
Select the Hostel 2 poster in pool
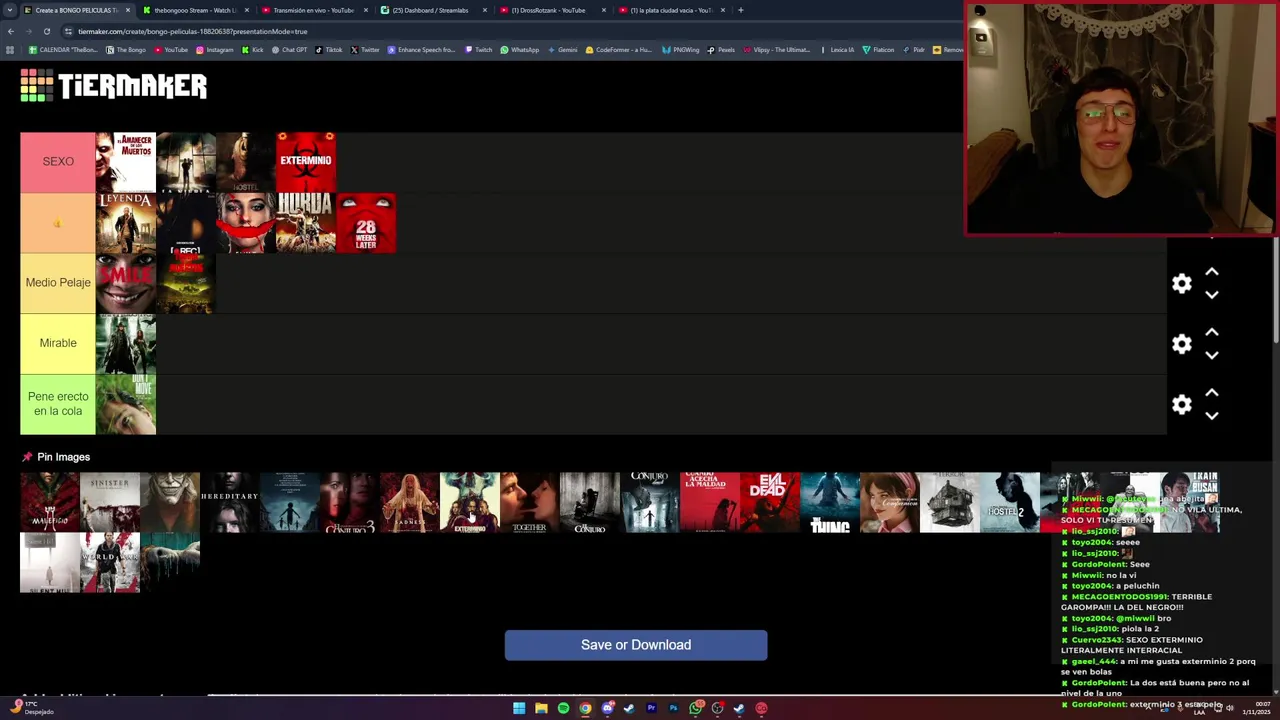1010,502
